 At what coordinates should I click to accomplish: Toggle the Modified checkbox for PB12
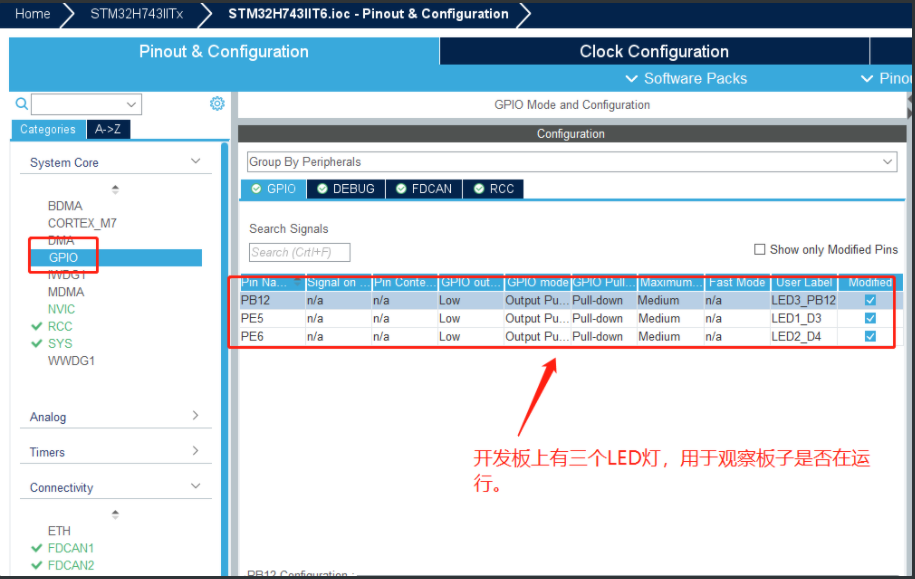point(870,300)
